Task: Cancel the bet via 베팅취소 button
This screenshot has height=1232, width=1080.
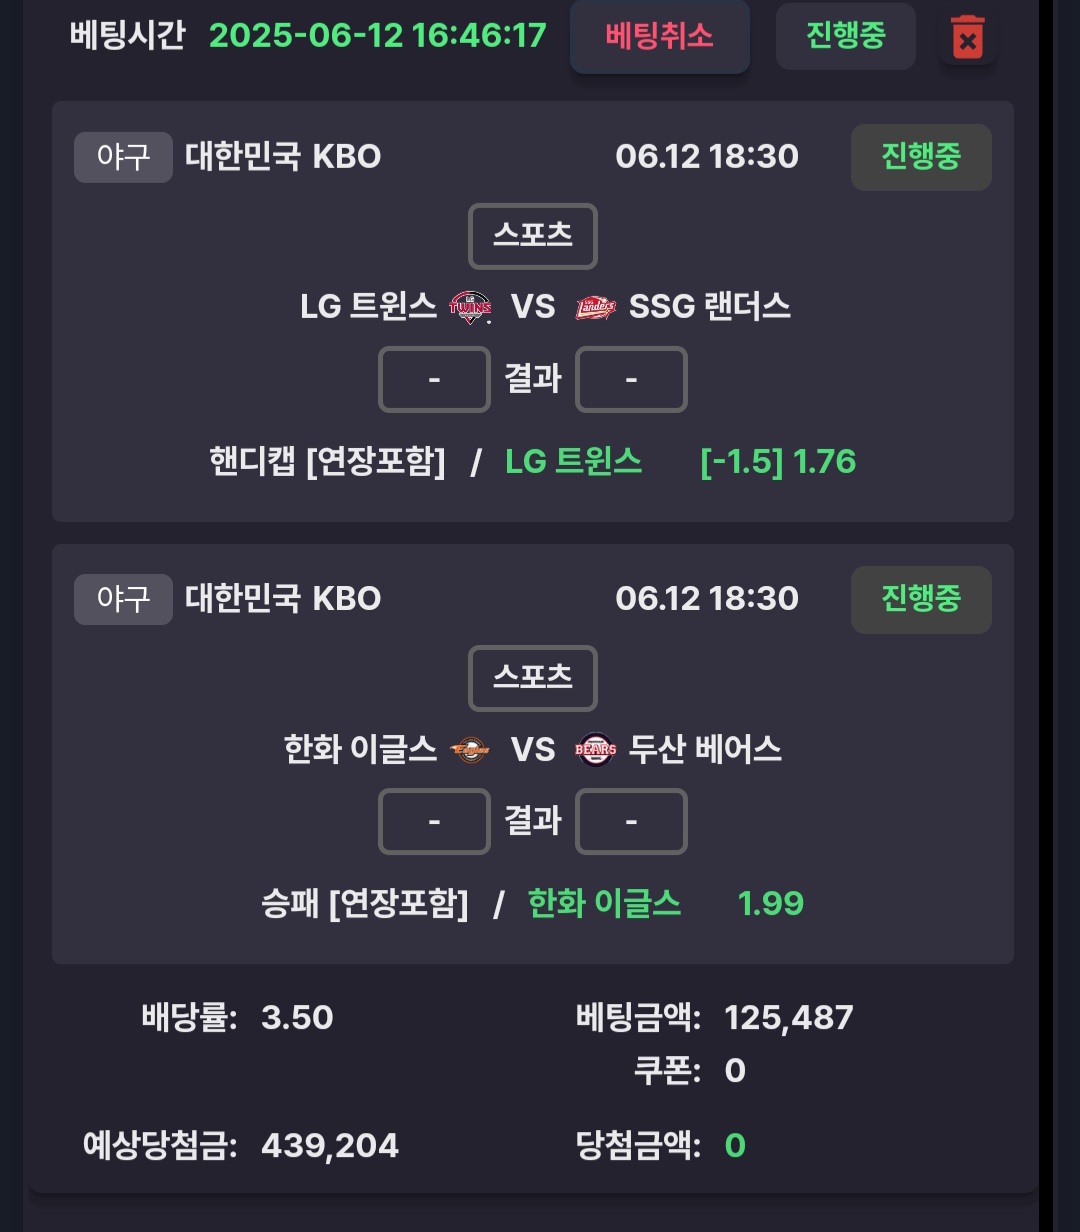Action: (x=660, y=36)
